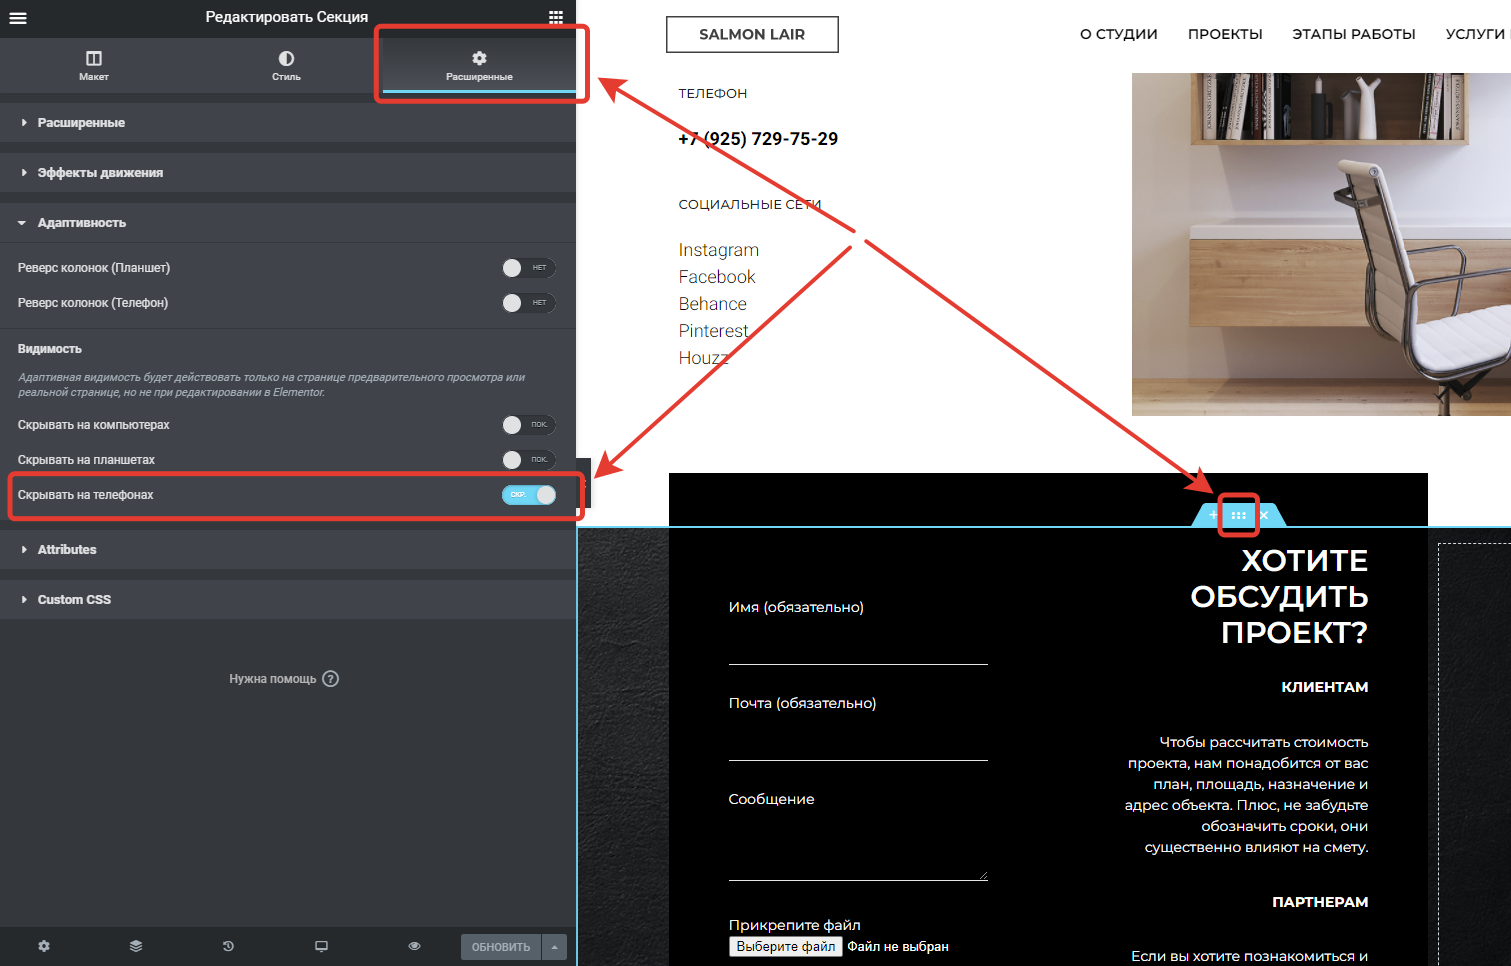
Task: Expand the Эффекты движения section
Action: [x=100, y=173]
